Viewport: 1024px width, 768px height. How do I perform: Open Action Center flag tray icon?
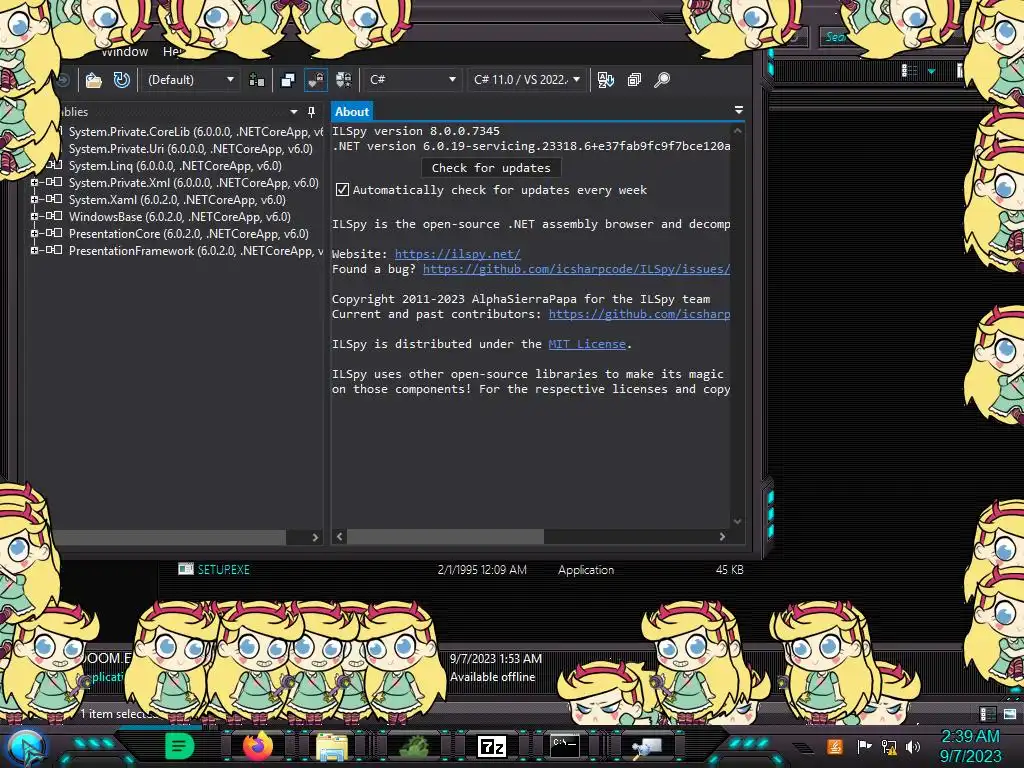pyautogui.click(x=863, y=746)
